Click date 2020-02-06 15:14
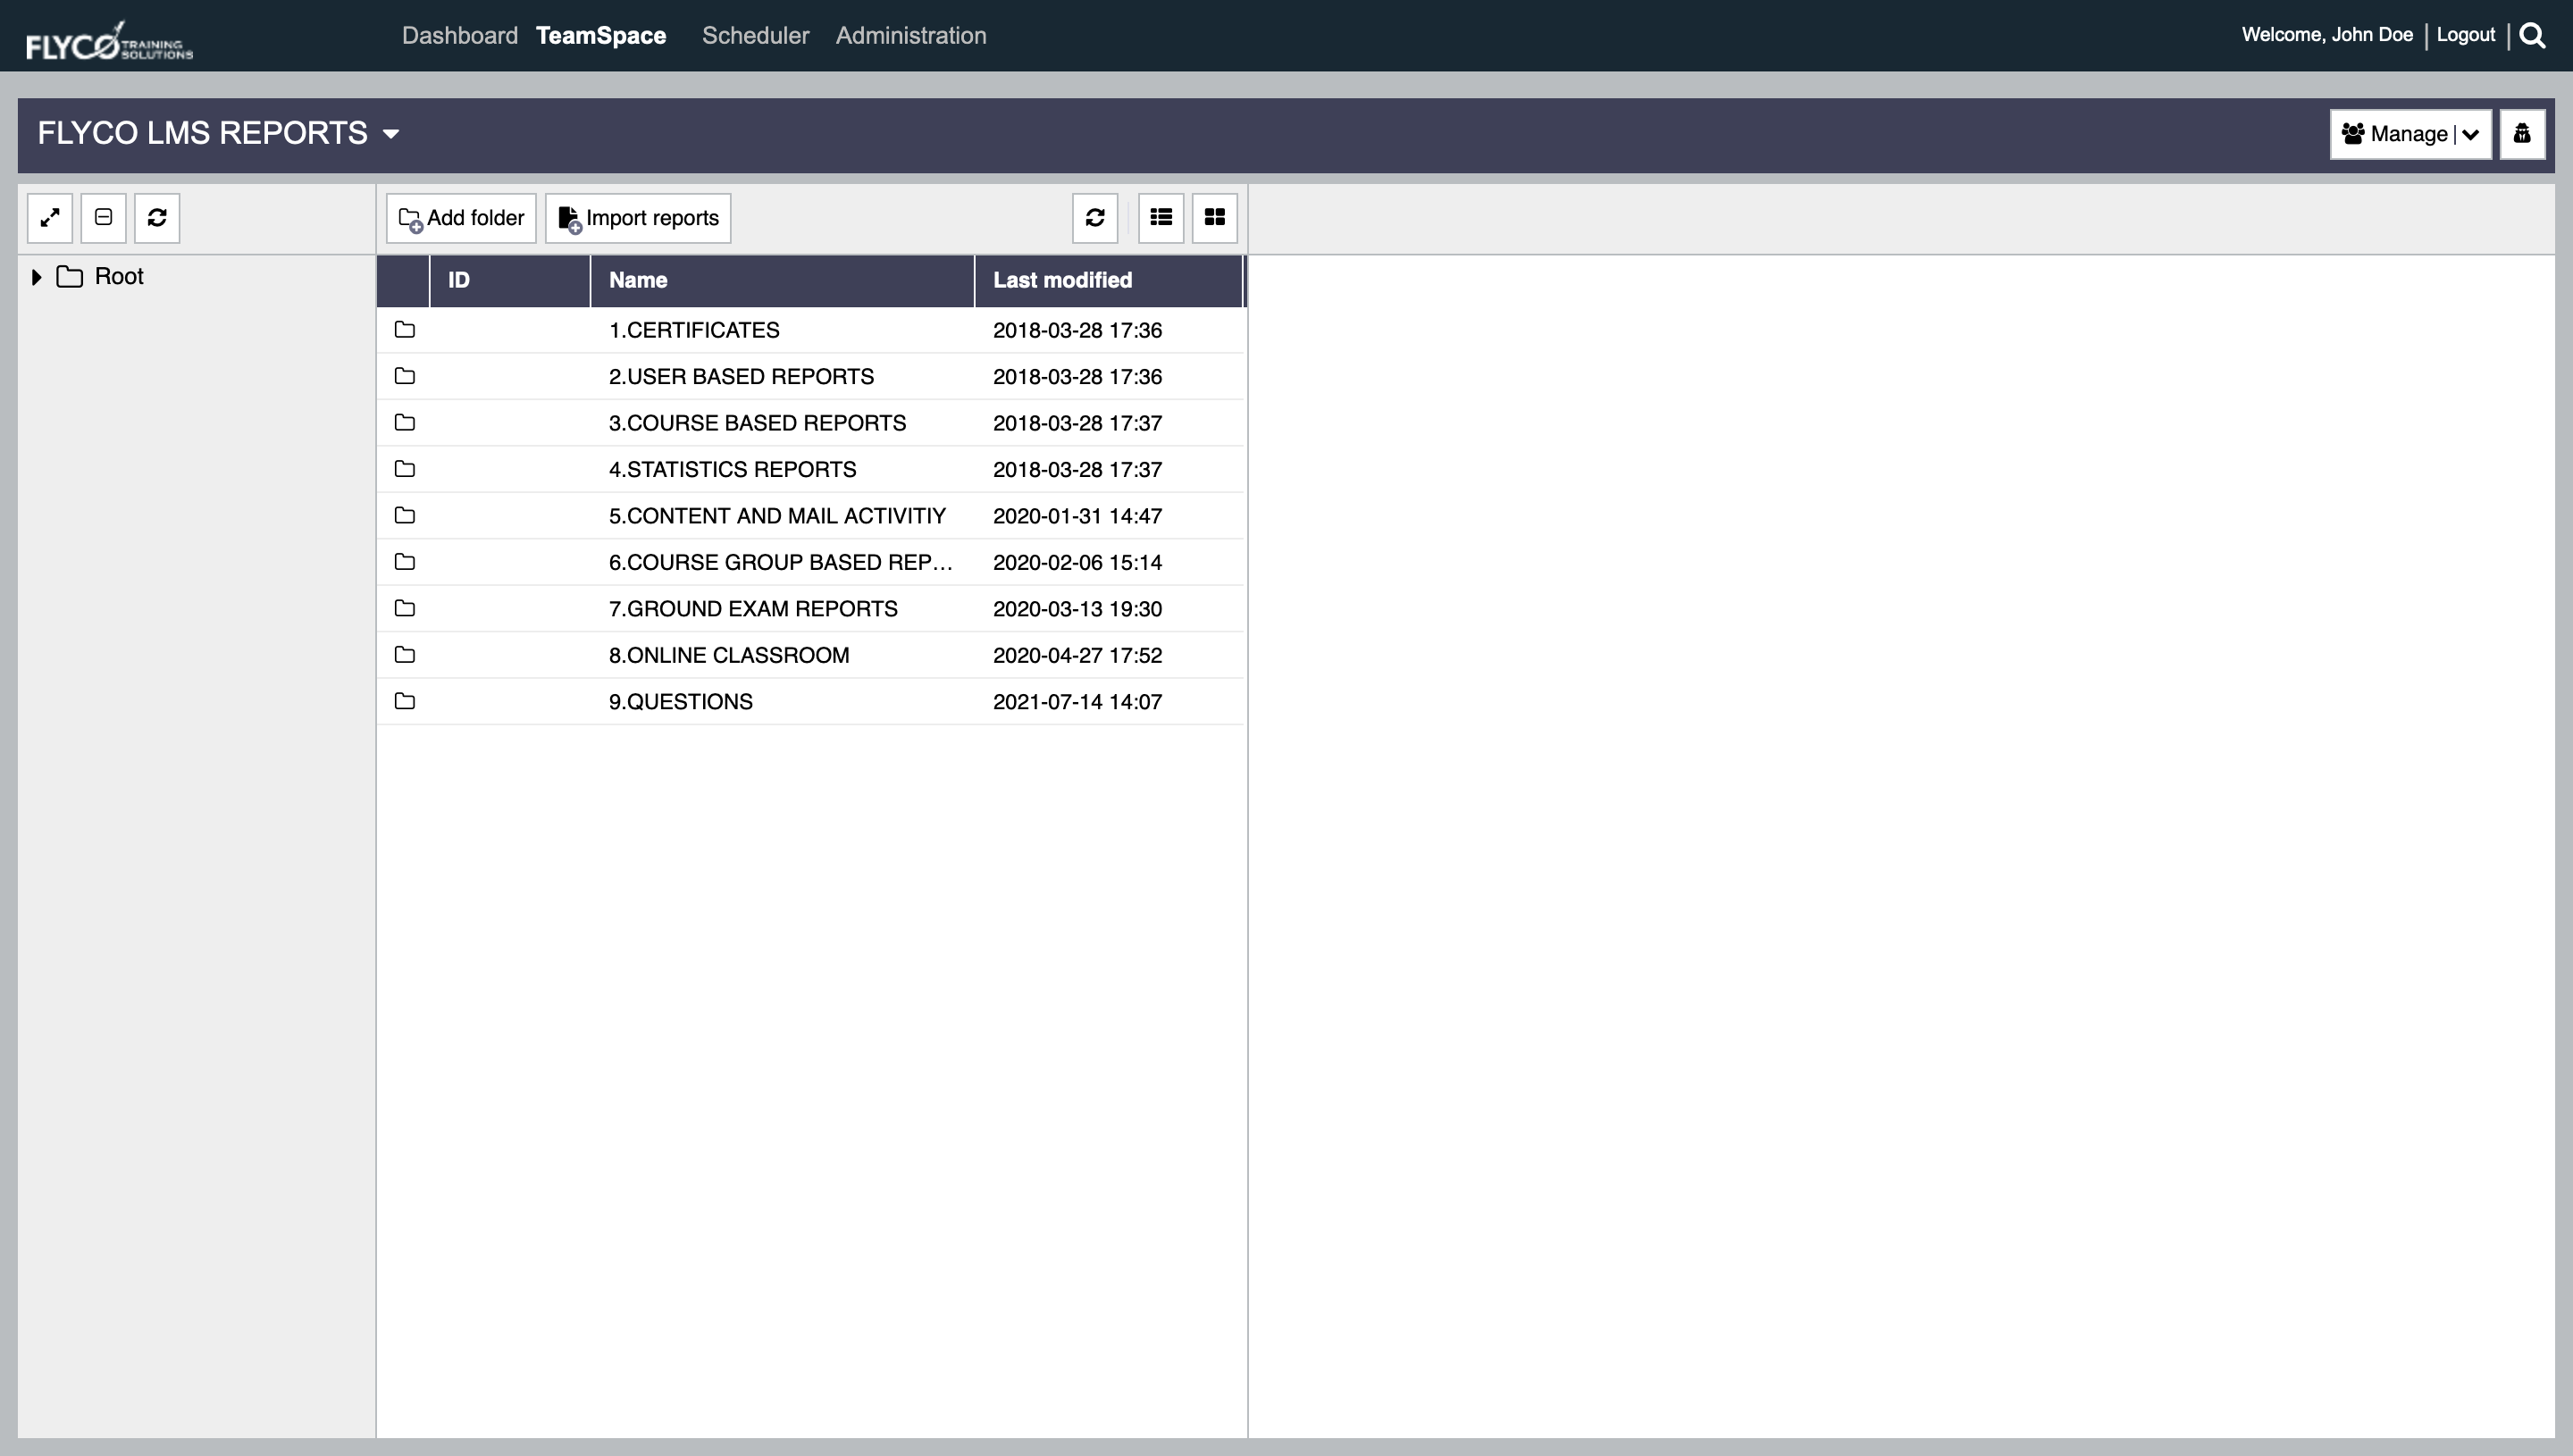This screenshot has width=2573, height=1456. coord(1077,562)
